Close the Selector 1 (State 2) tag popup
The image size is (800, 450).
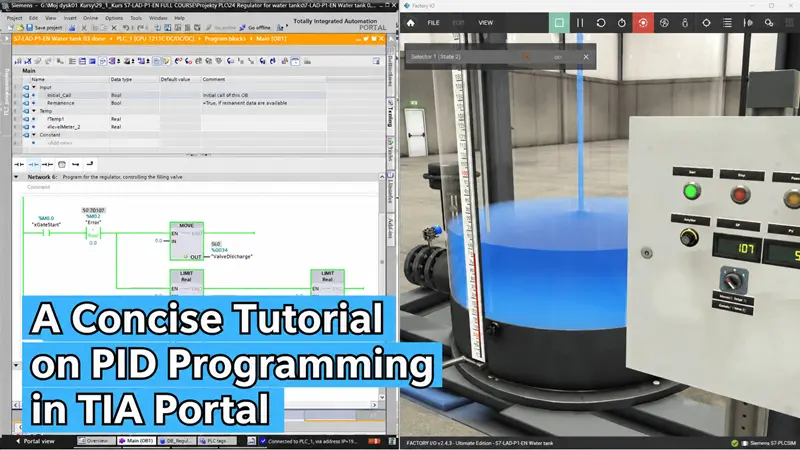tap(586, 57)
